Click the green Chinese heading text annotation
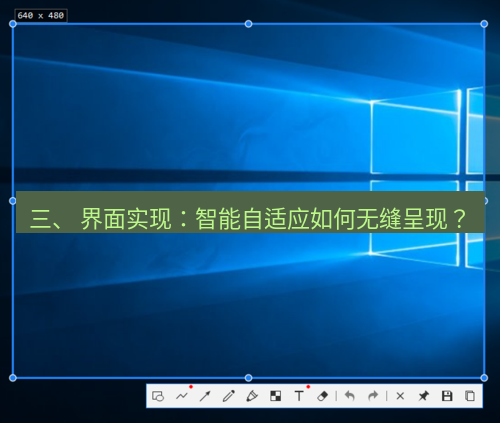 click(x=250, y=212)
